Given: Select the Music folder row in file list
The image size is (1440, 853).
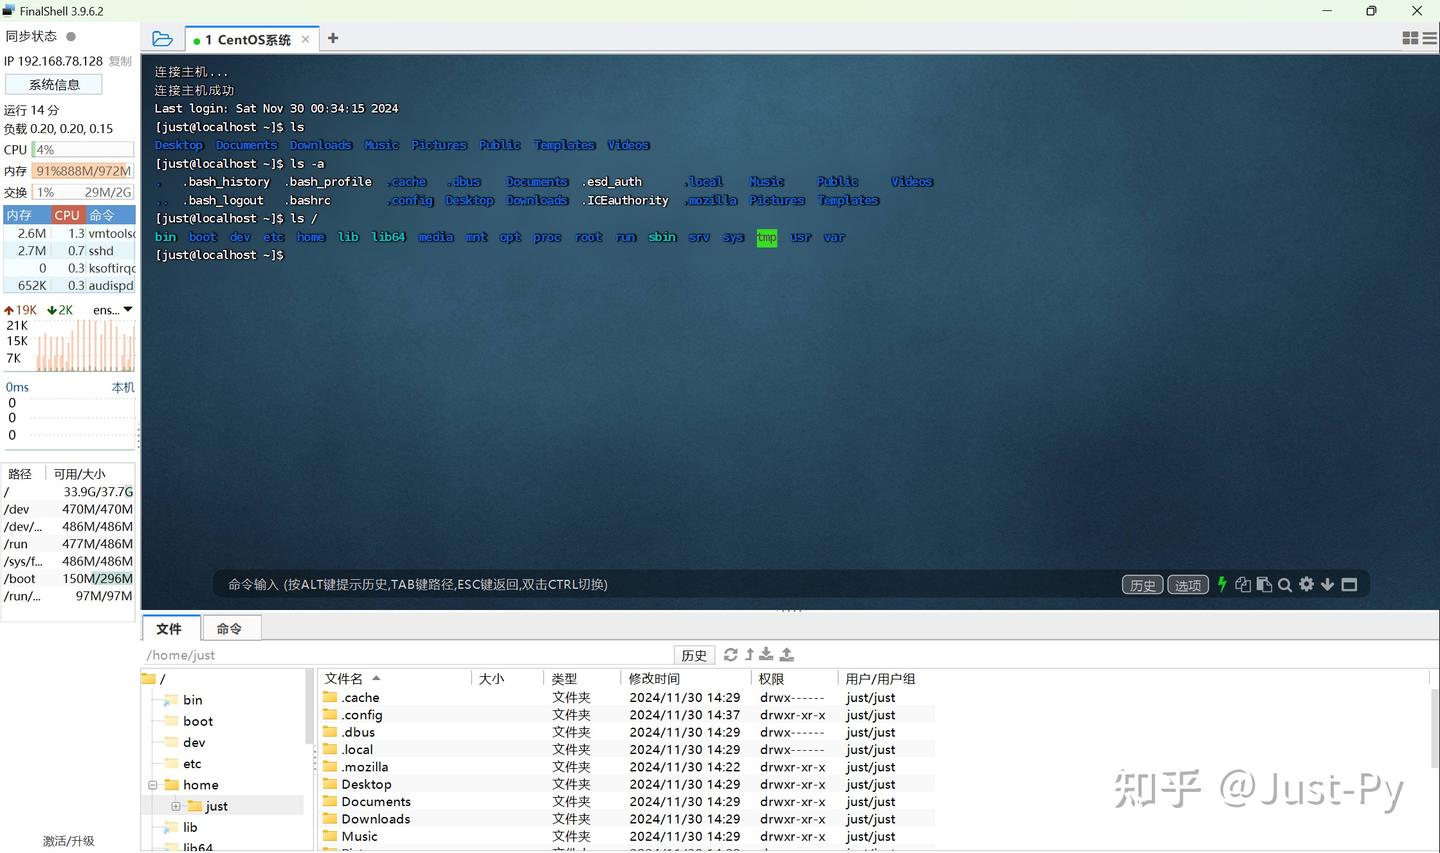Looking at the screenshot, I should coord(627,836).
